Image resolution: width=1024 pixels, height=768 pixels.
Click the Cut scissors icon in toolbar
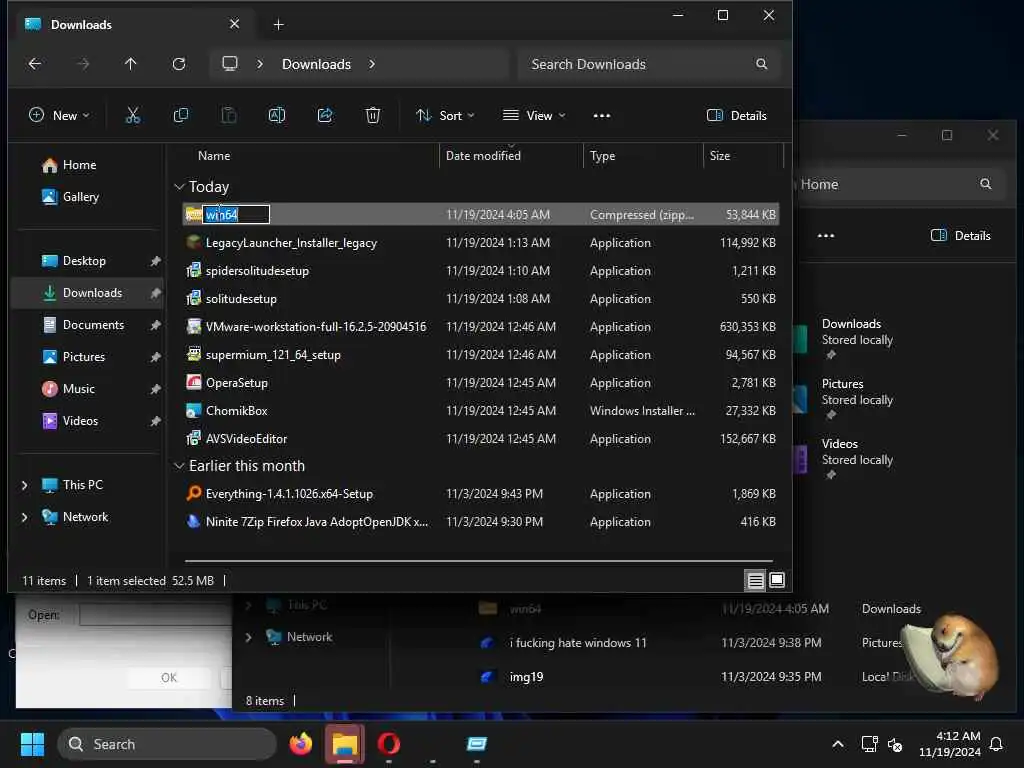click(133, 116)
